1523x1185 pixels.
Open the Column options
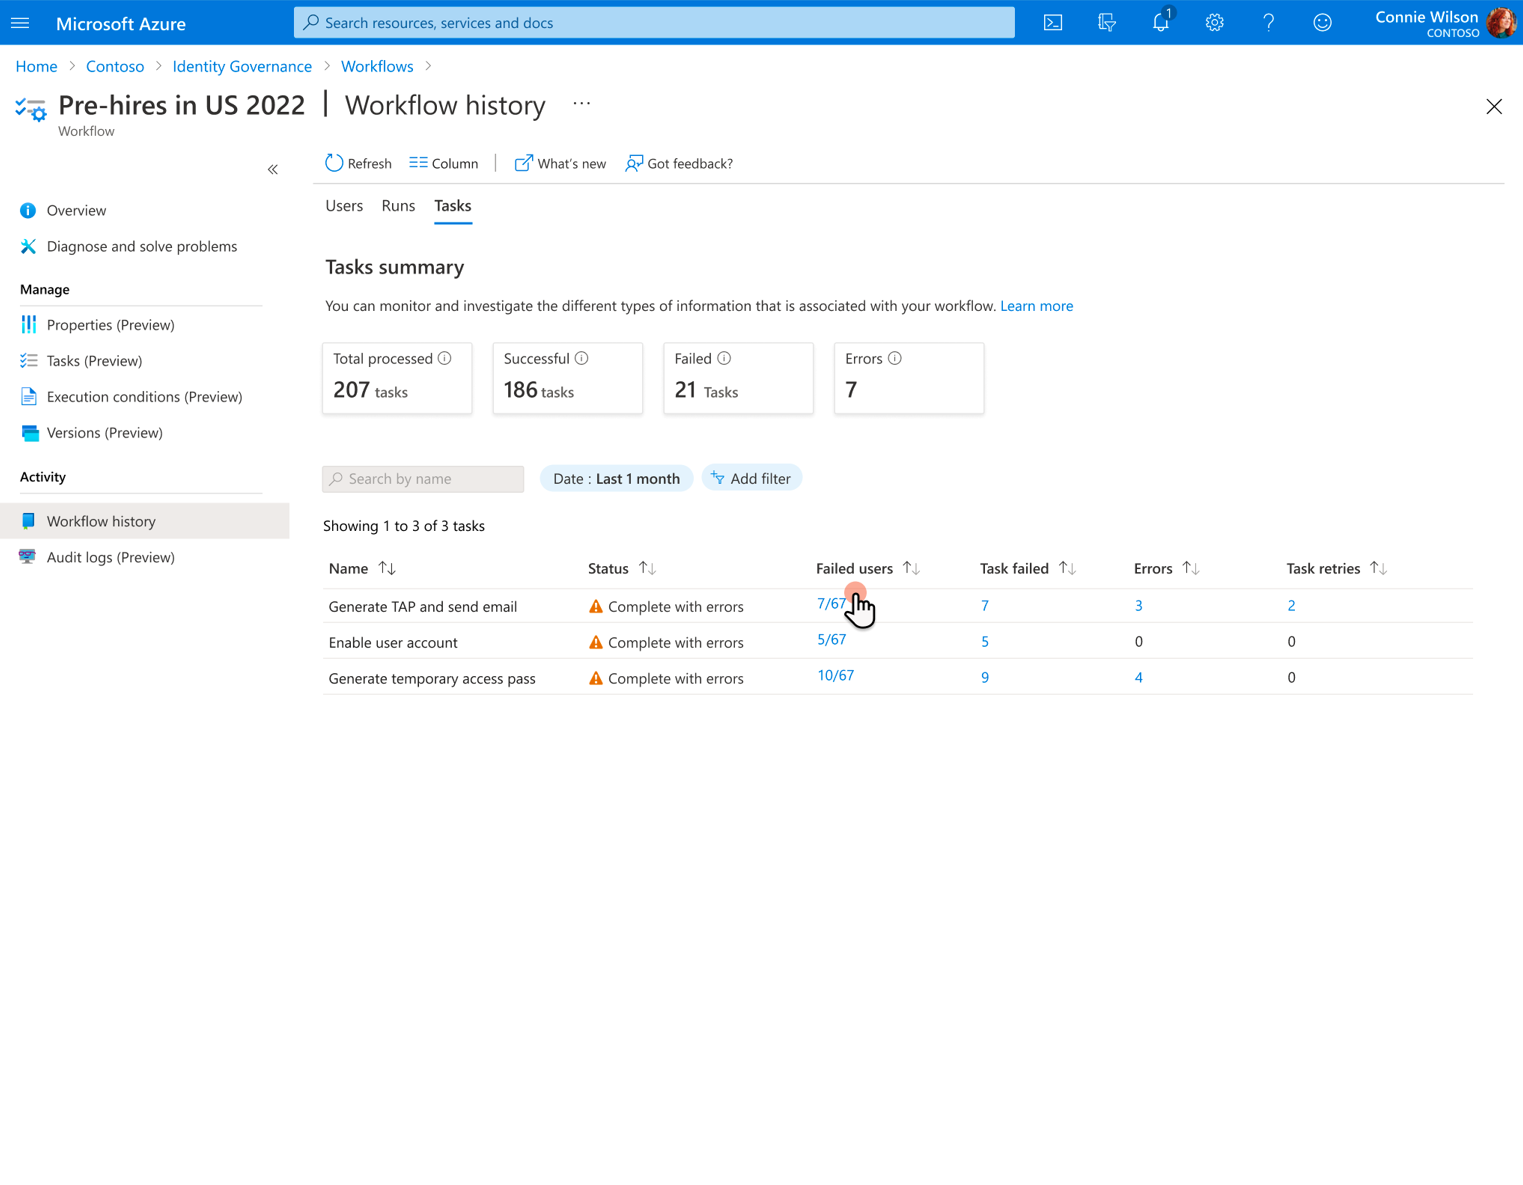(x=443, y=163)
